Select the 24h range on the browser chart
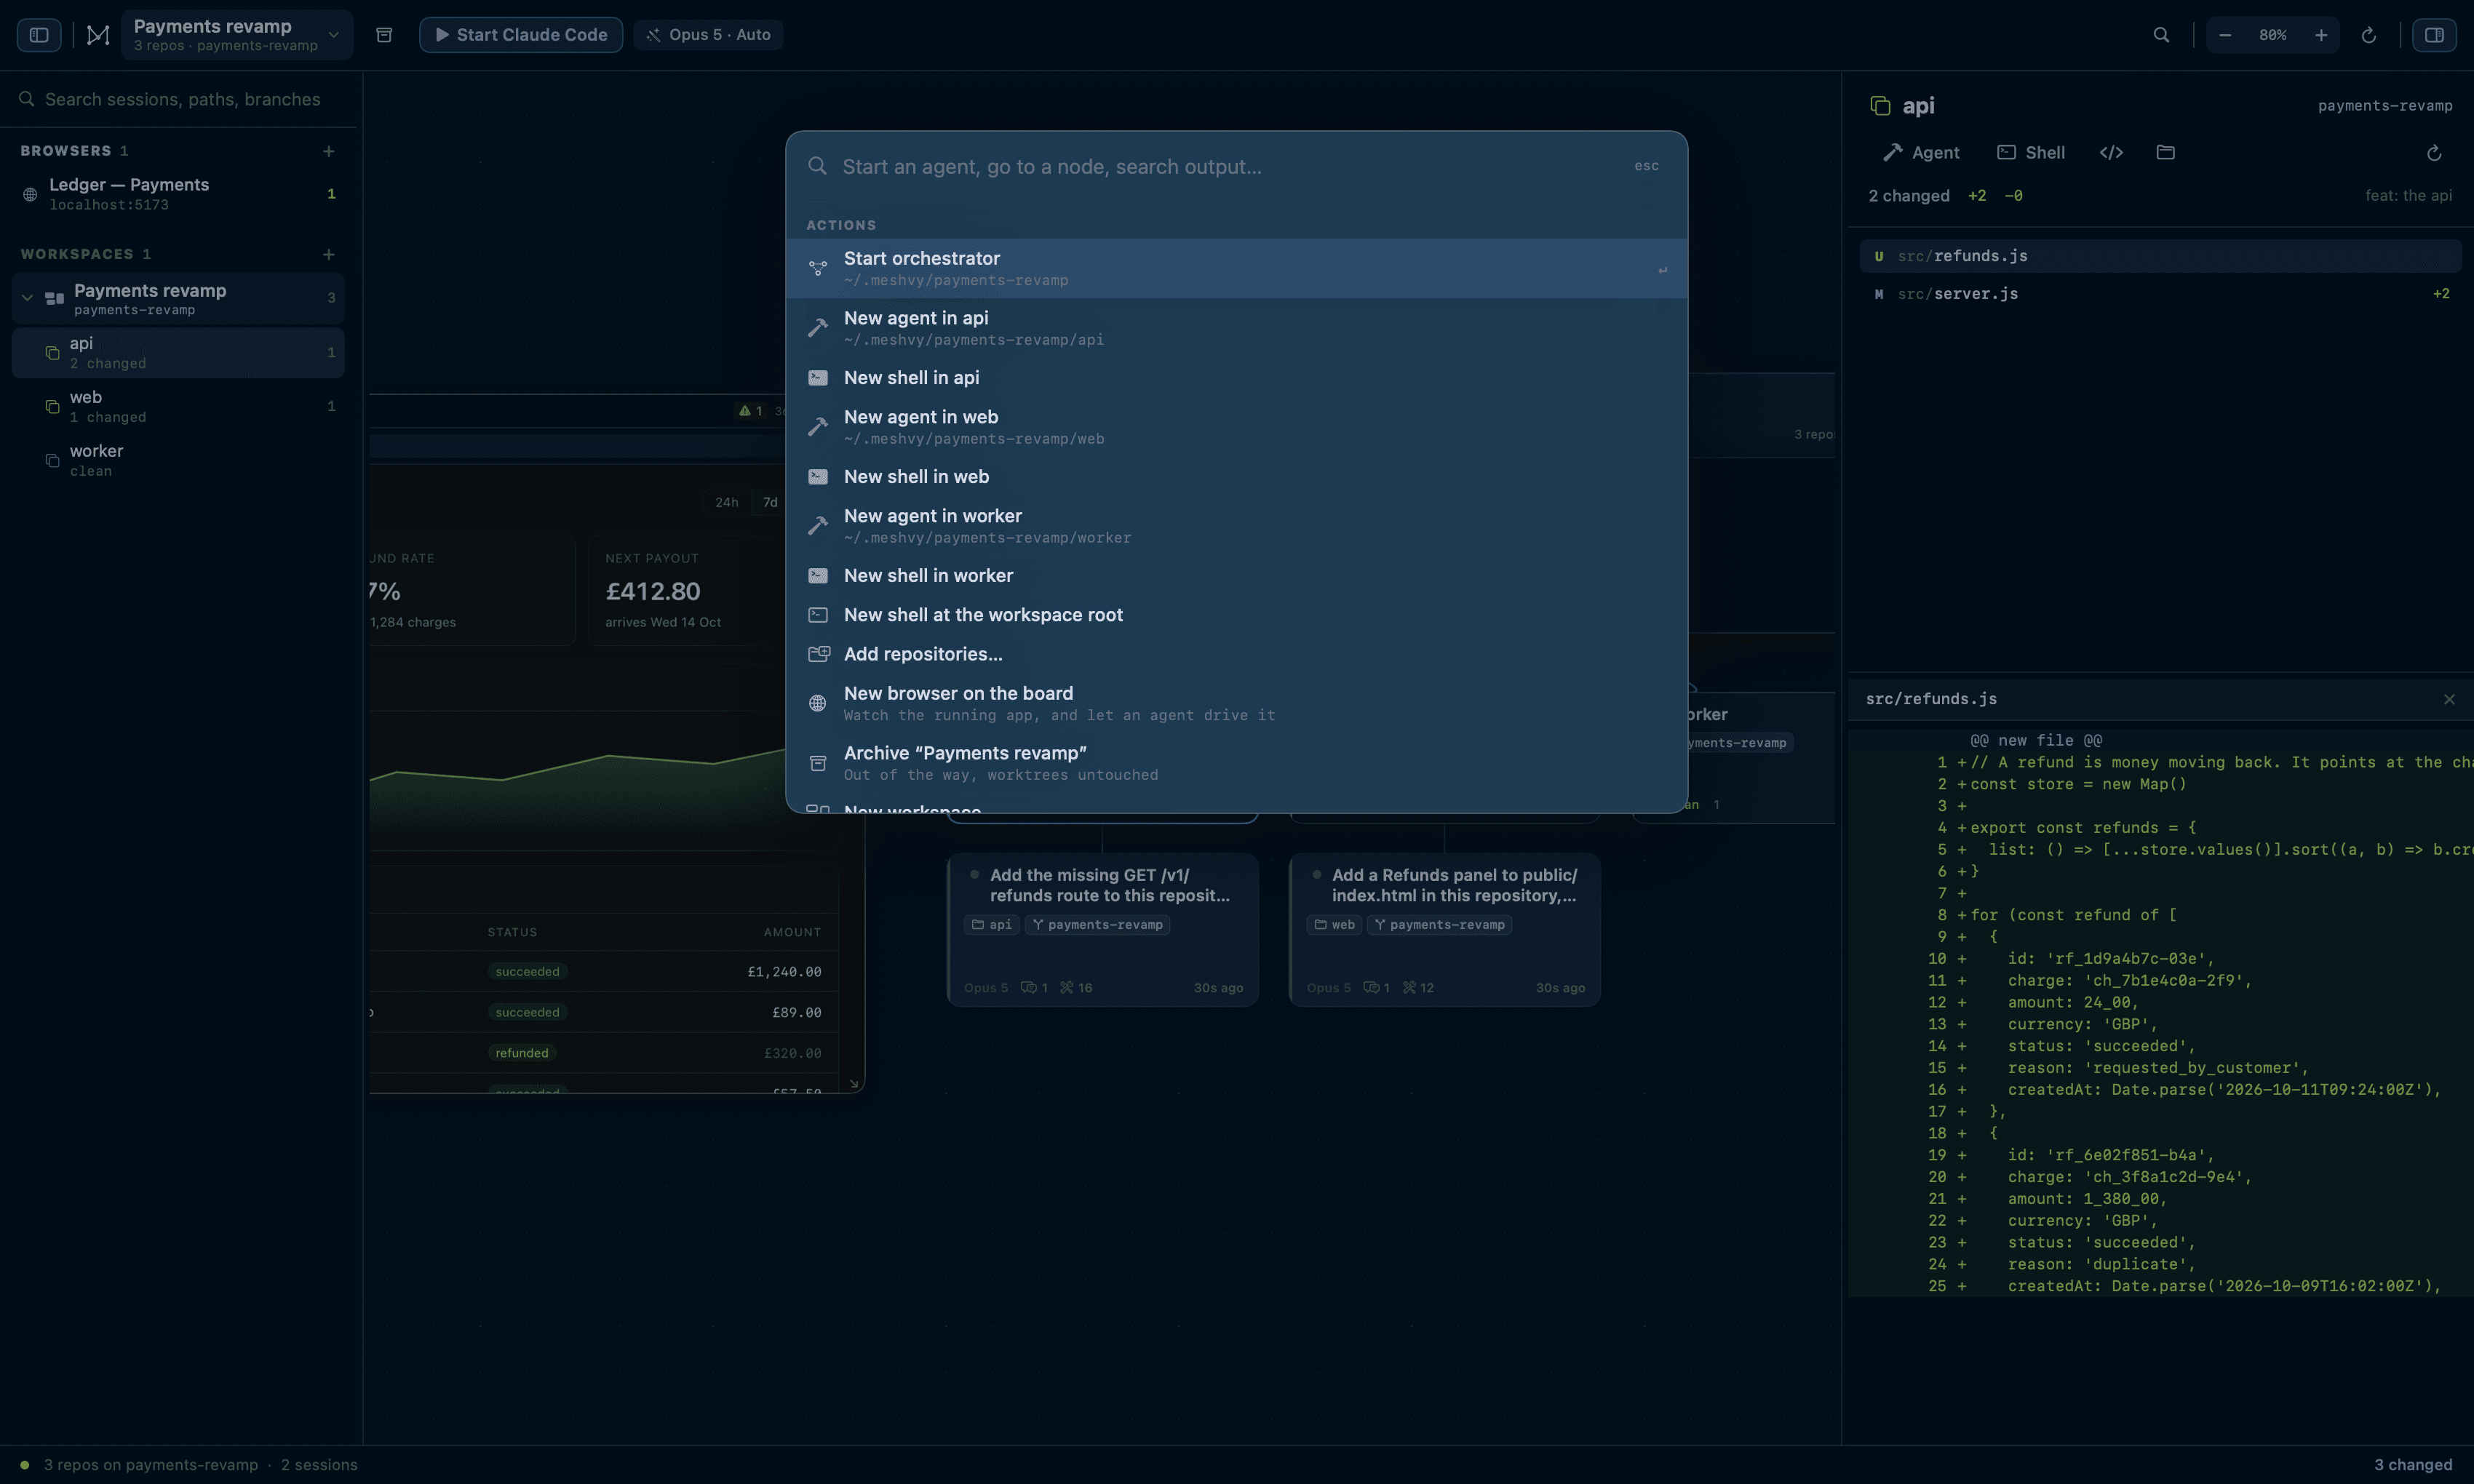This screenshot has width=2474, height=1484. pyautogui.click(x=727, y=503)
